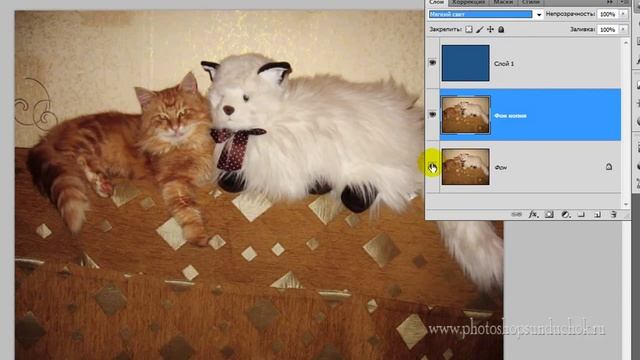Create a new layer

pyautogui.click(x=597, y=214)
